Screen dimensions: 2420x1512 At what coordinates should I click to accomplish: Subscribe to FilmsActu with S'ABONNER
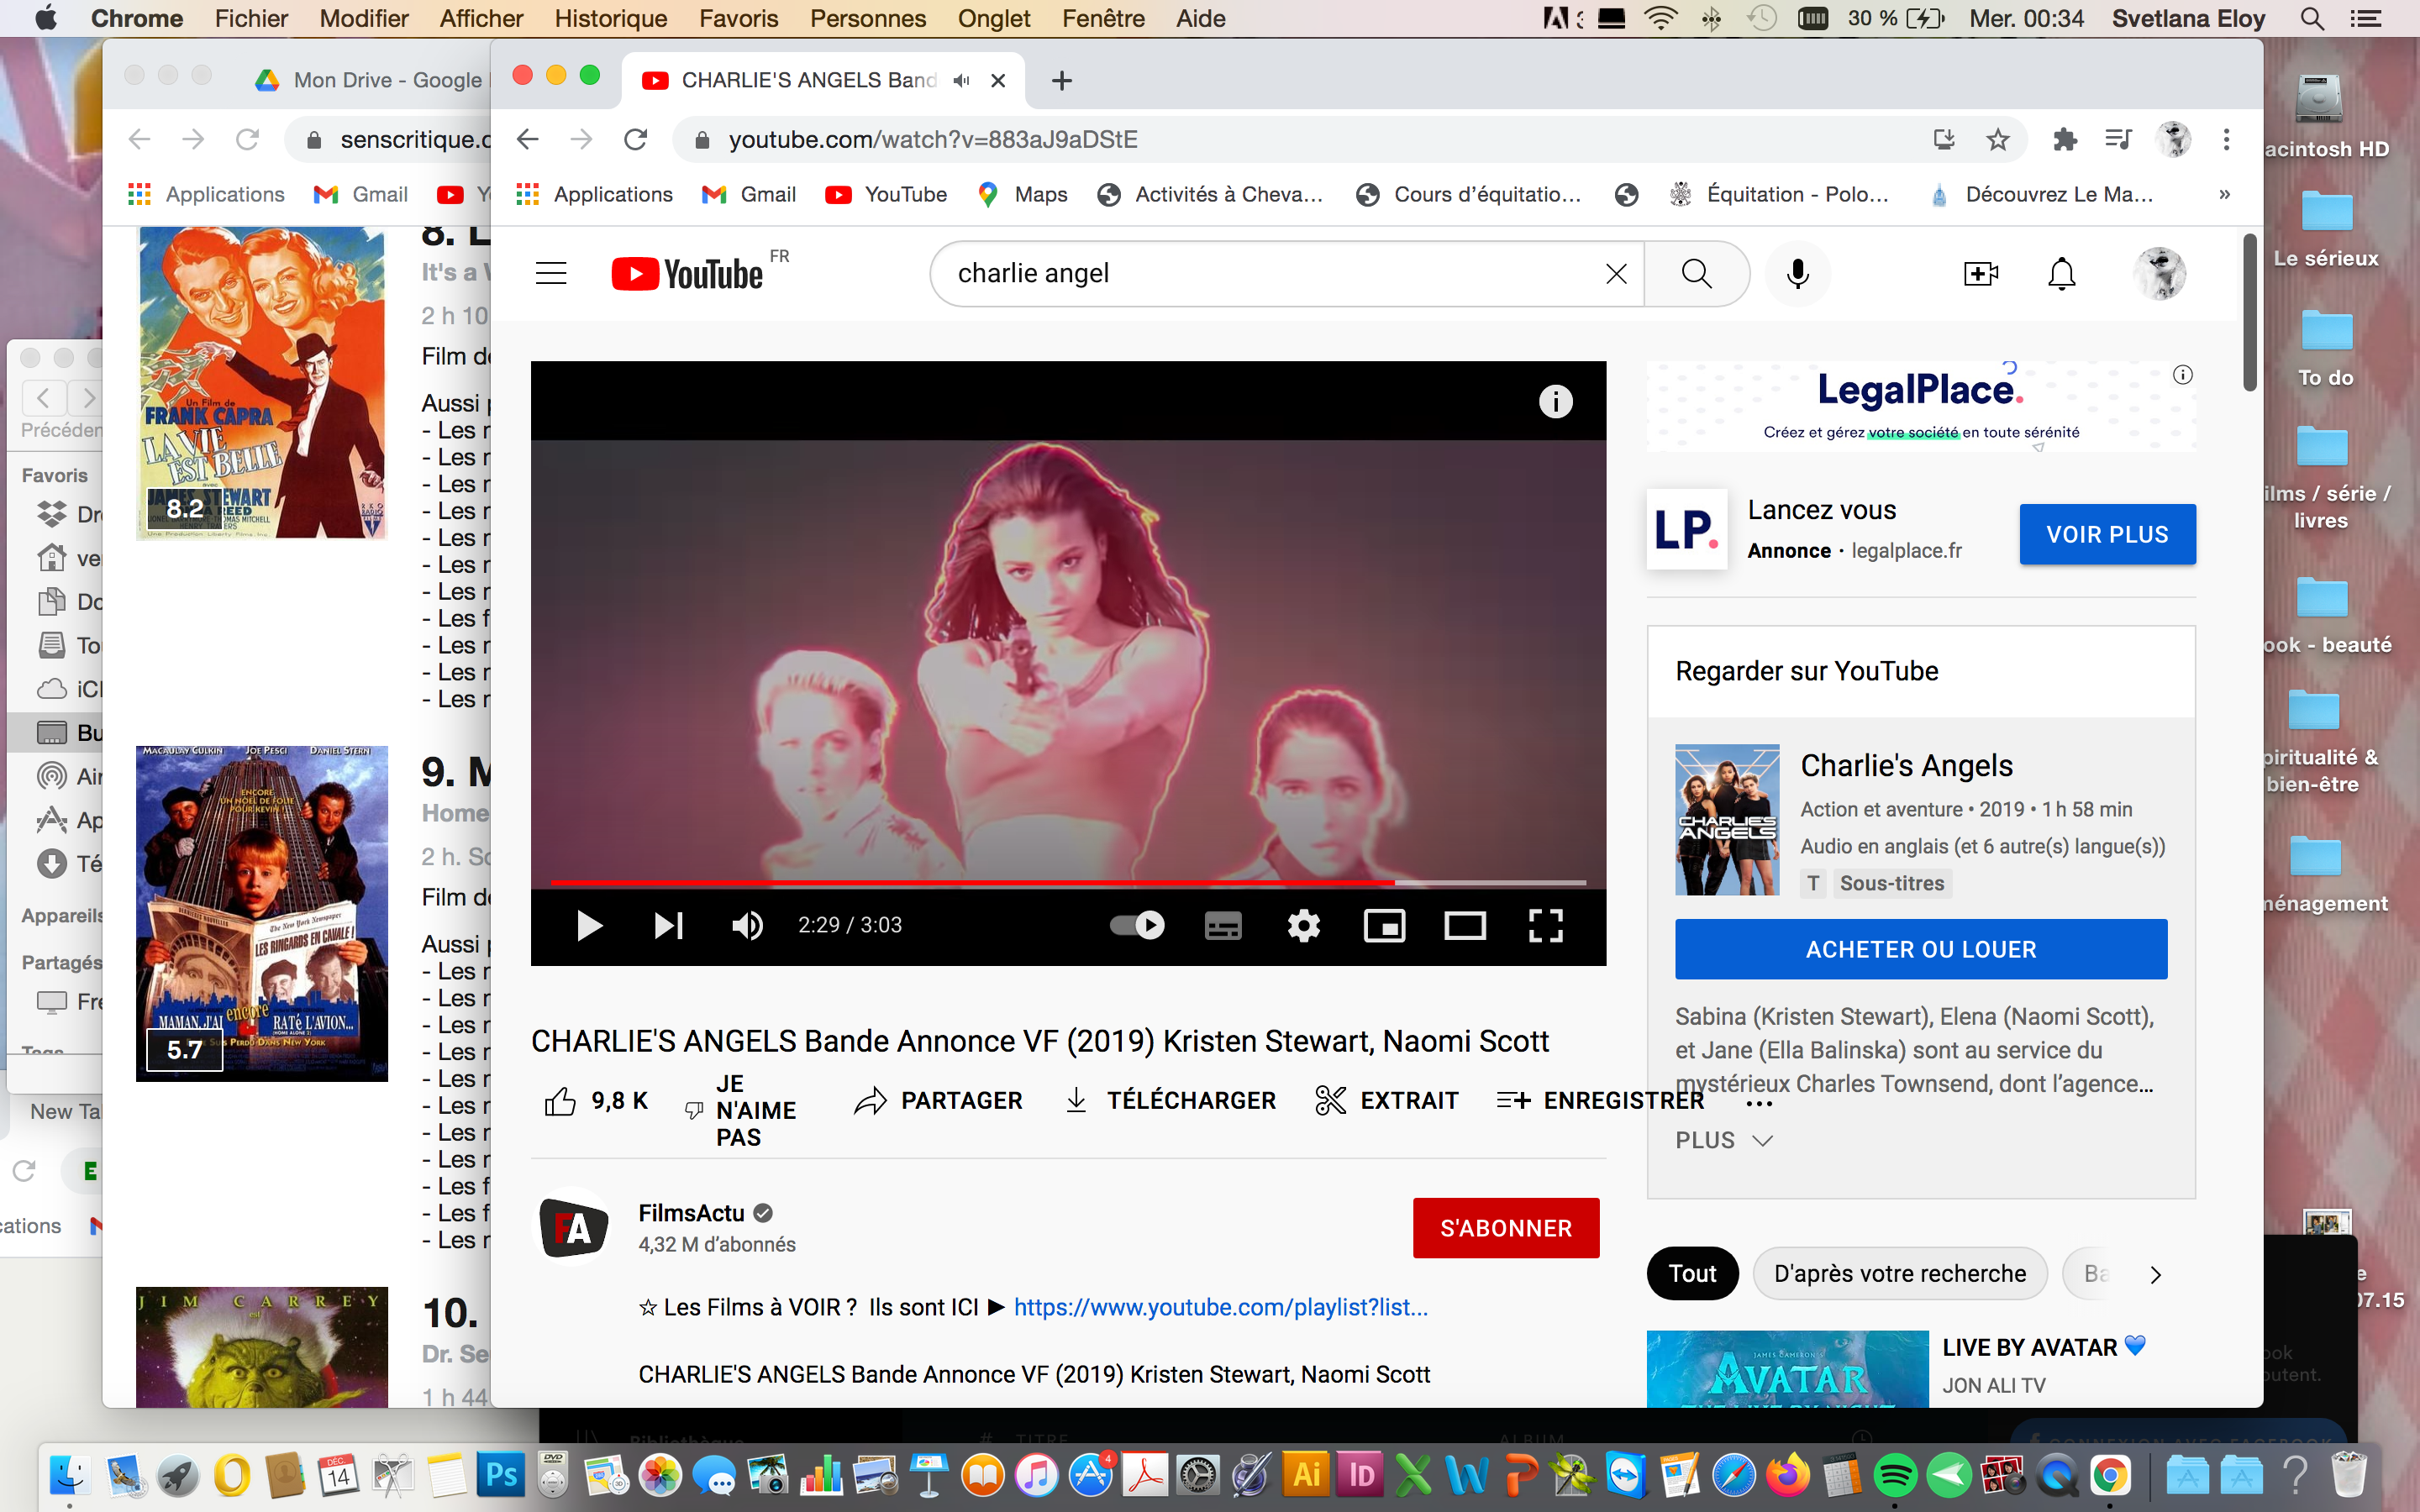[x=1506, y=1228]
